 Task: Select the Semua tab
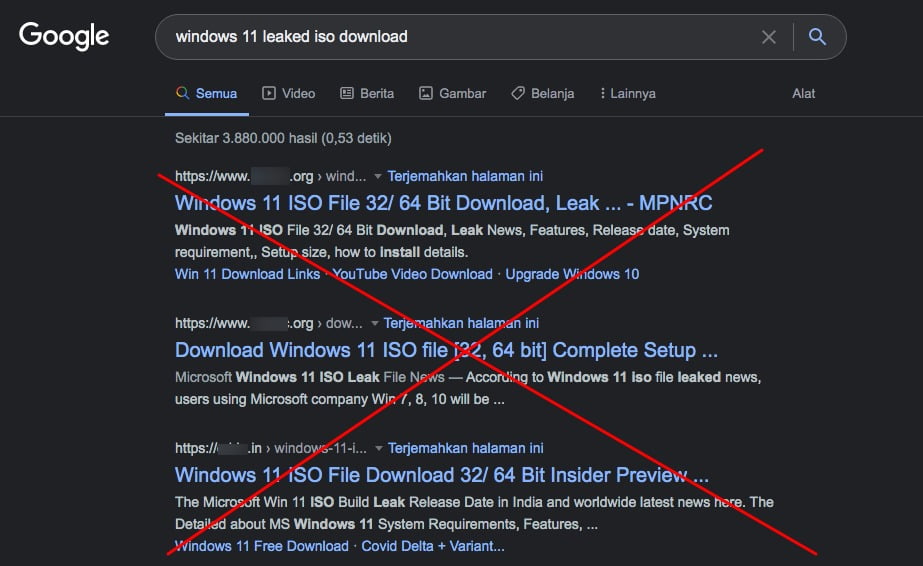coord(207,94)
